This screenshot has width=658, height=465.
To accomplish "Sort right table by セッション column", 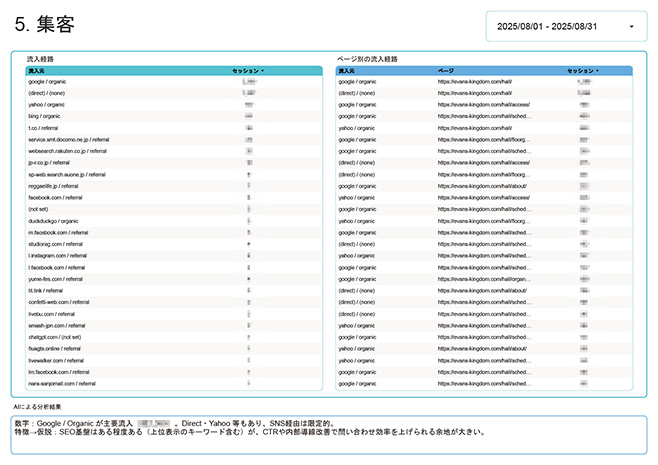I will 581,71.
